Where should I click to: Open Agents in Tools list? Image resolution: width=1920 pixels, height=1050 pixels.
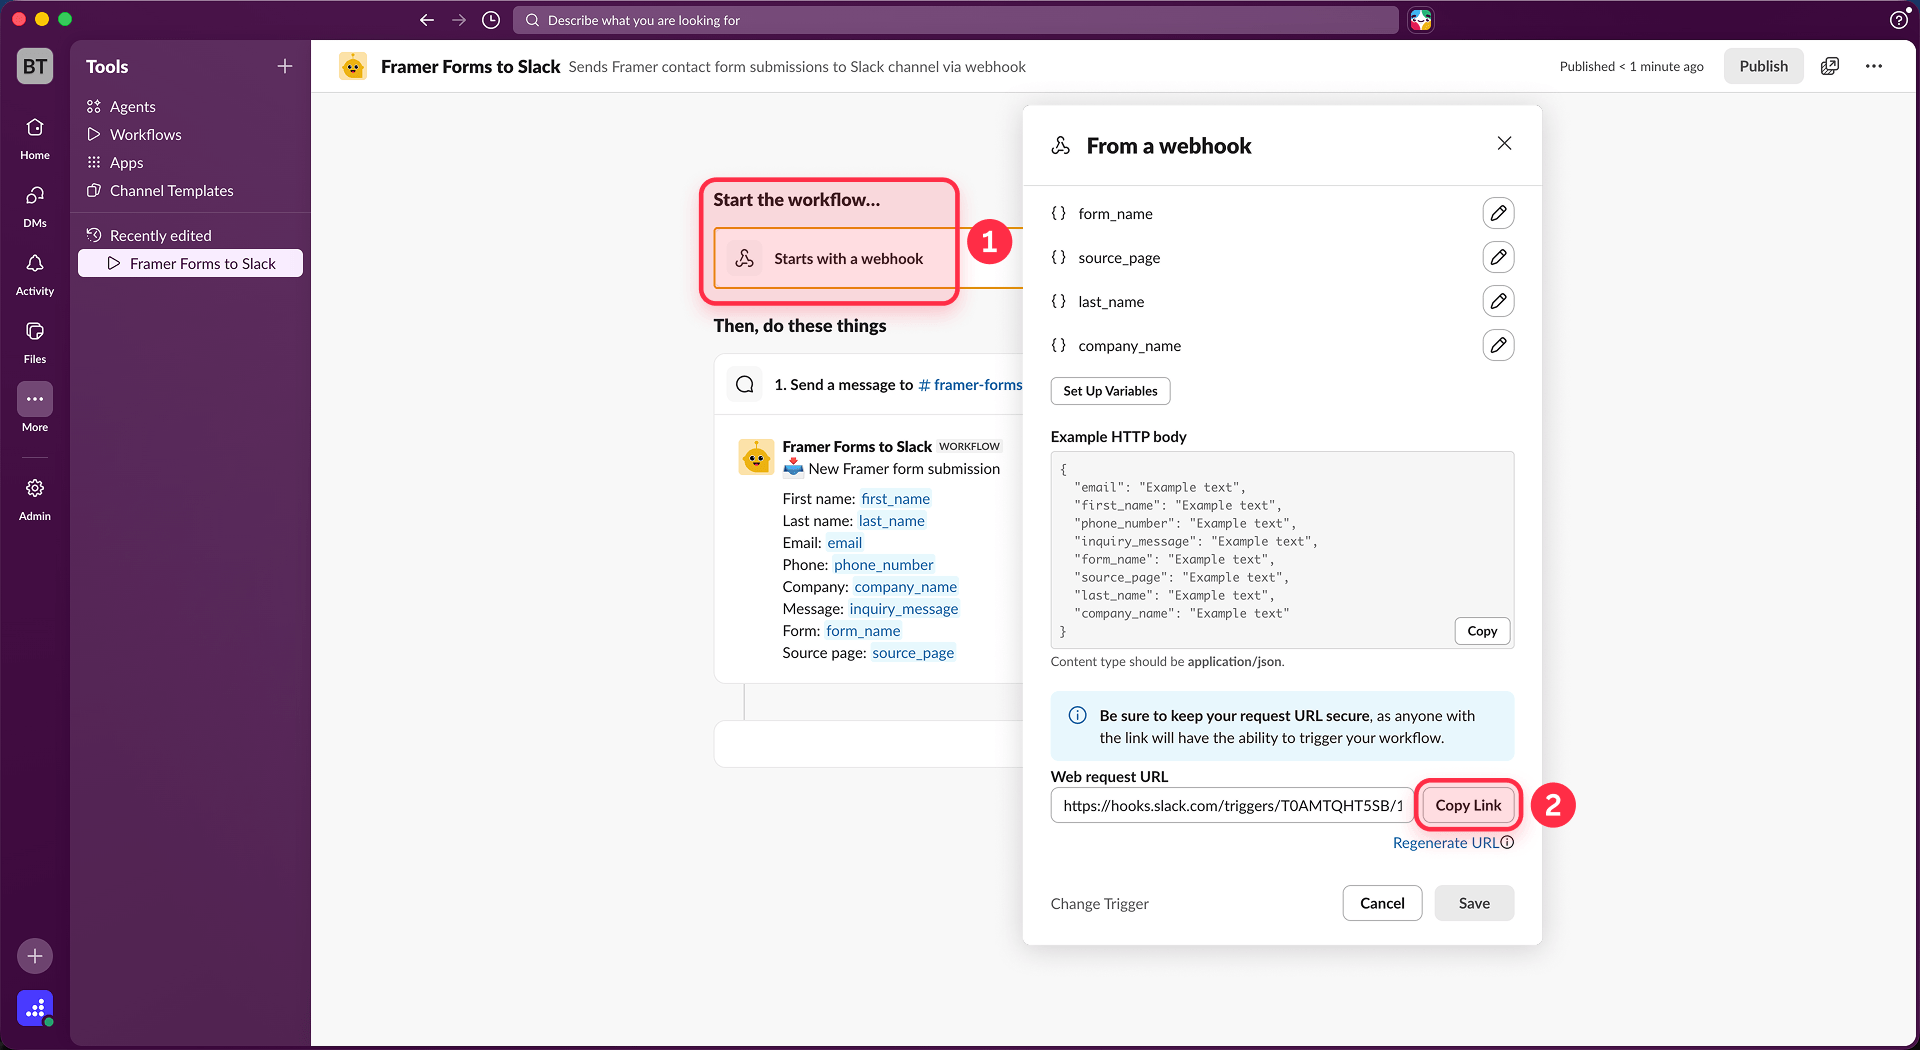pos(133,106)
